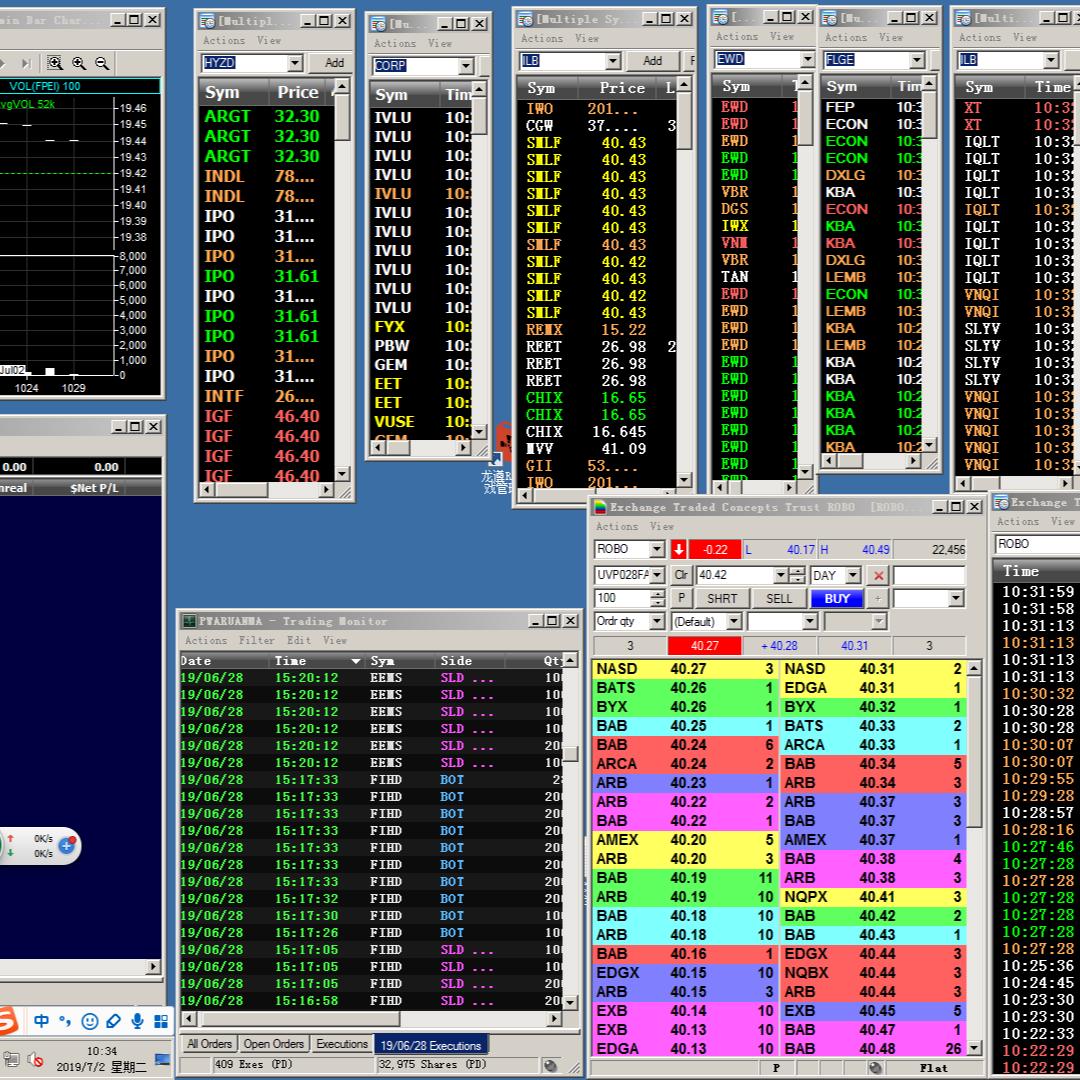Viewport: 1080px width, 1080px height.
Task: Open the DAY time-in-force dropdown
Action: click(852, 575)
